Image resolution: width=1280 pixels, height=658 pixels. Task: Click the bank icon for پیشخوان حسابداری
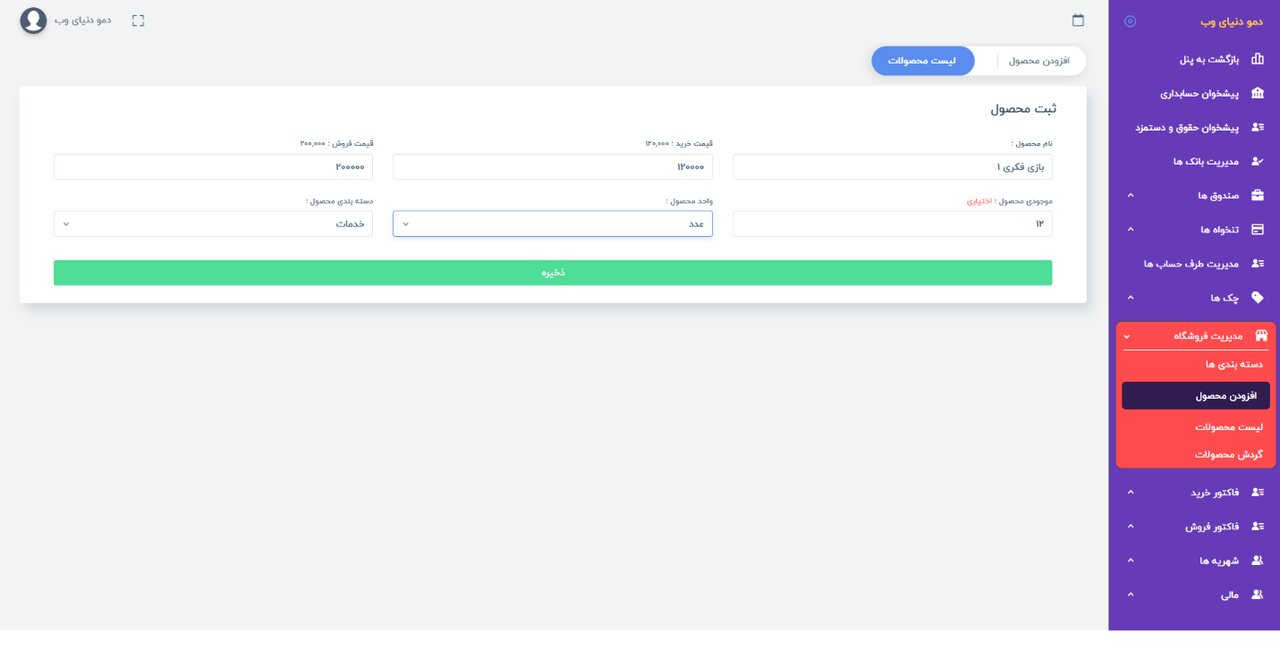click(x=1257, y=93)
